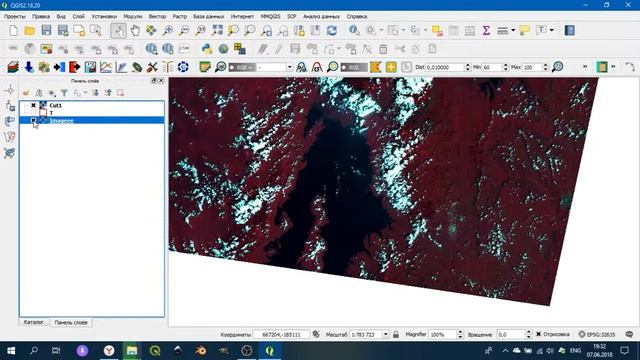
Task: Open map tips speech bubble tool
Action: pyautogui.click(x=524, y=31)
